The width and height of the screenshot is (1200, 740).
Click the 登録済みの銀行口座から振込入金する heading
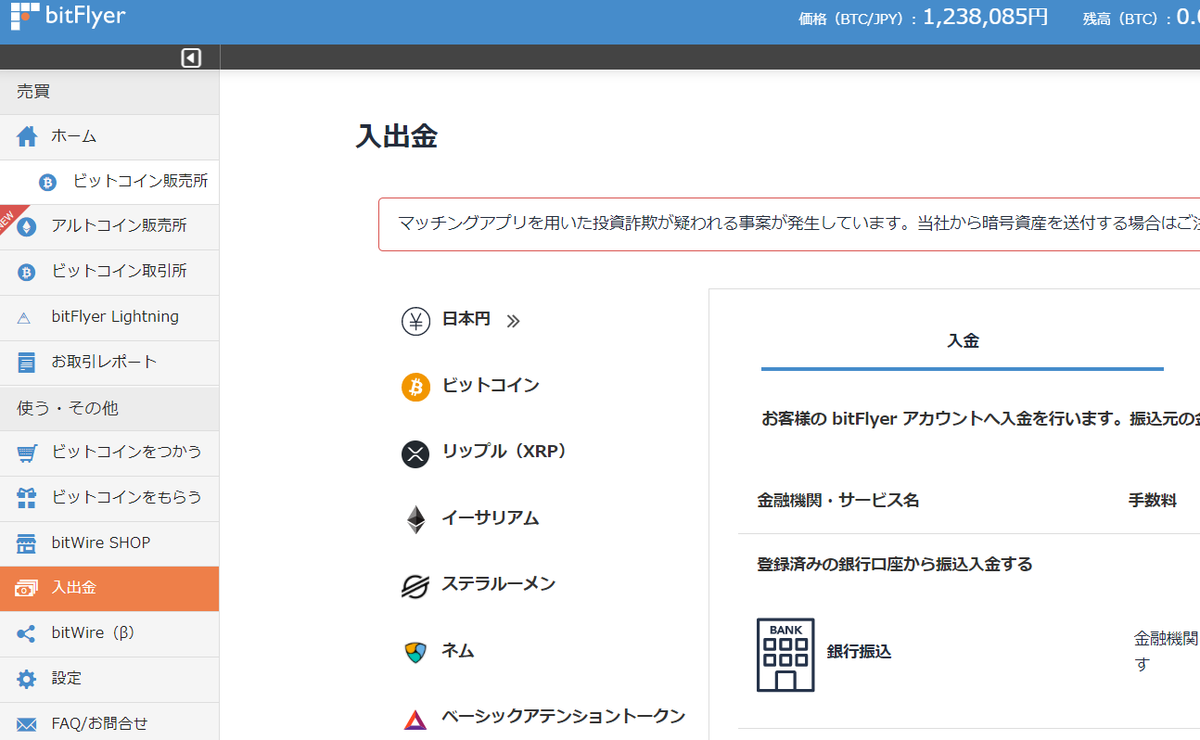click(x=894, y=565)
